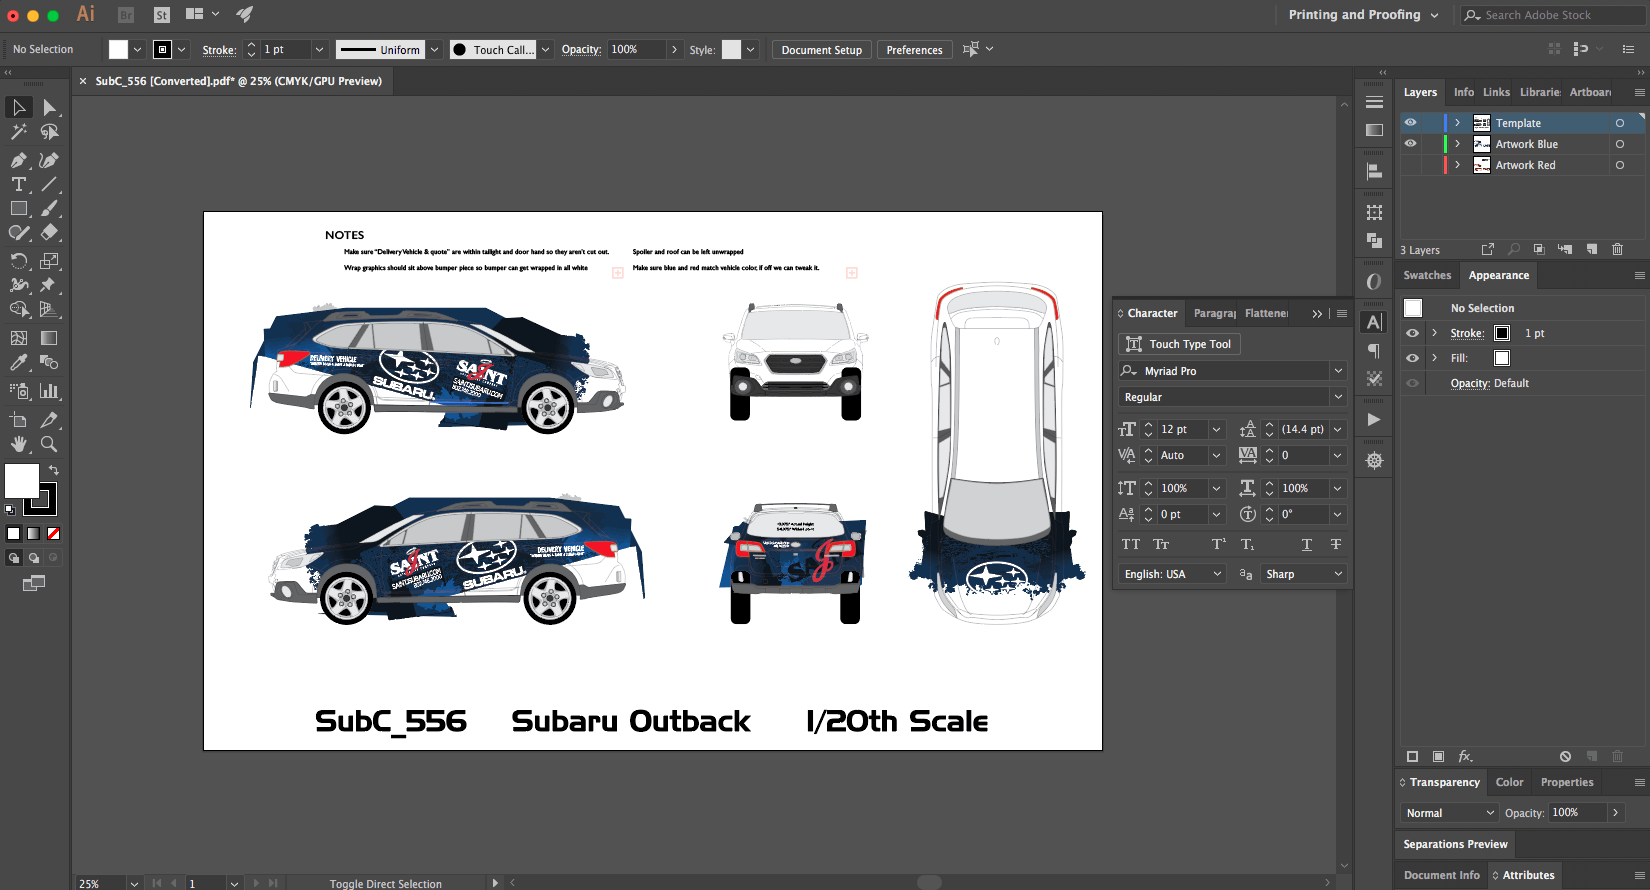Toggle Stroke visibility in Appearance panel
This screenshot has height=890, width=1650.
tap(1412, 333)
